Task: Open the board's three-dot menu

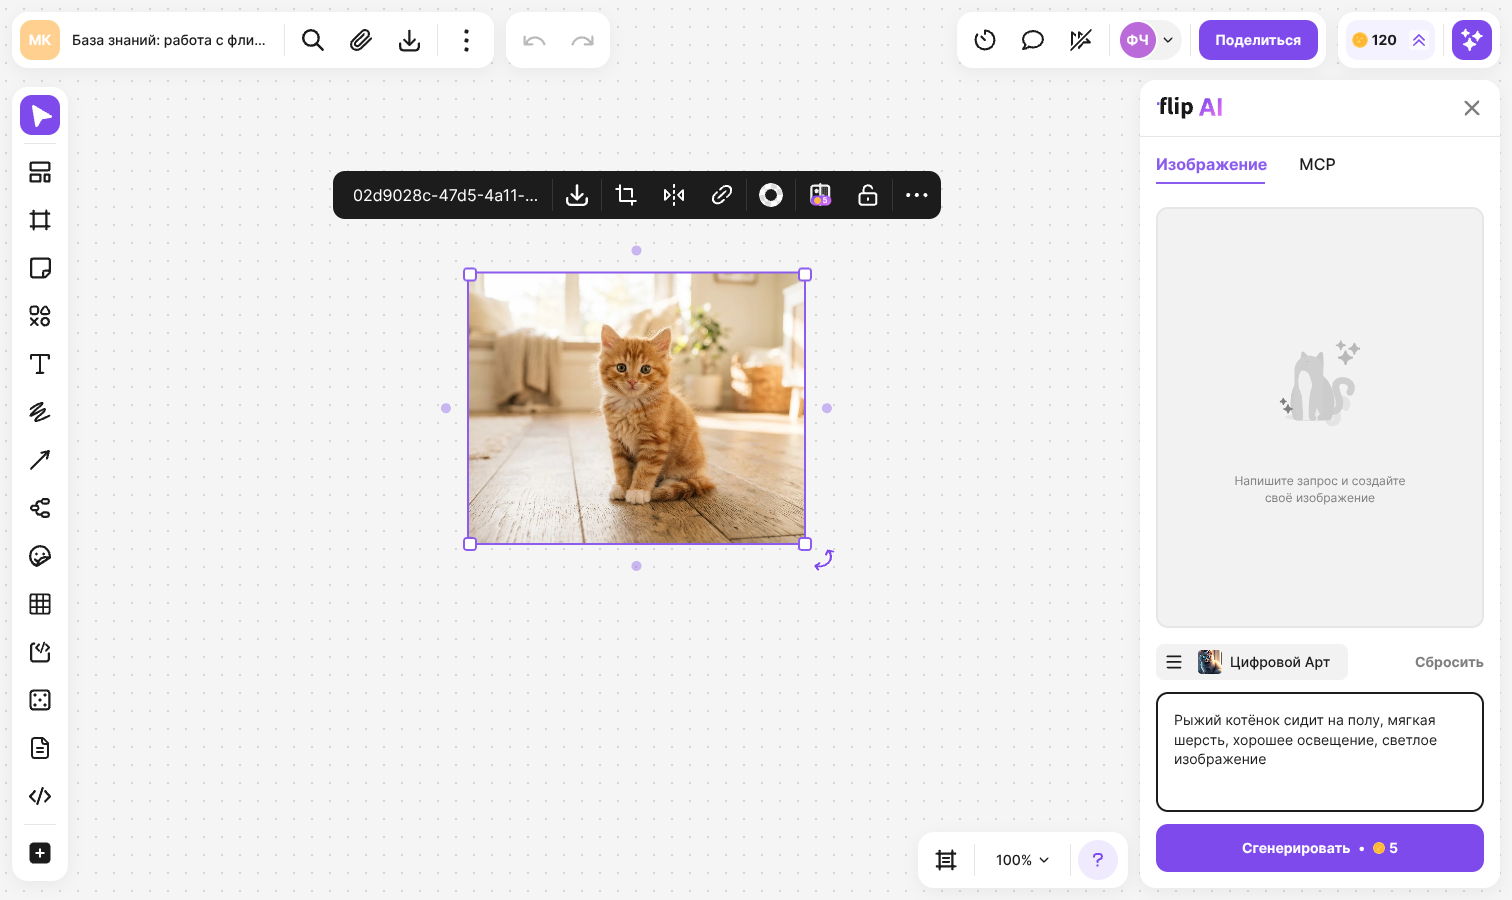Action: tap(466, 40)
